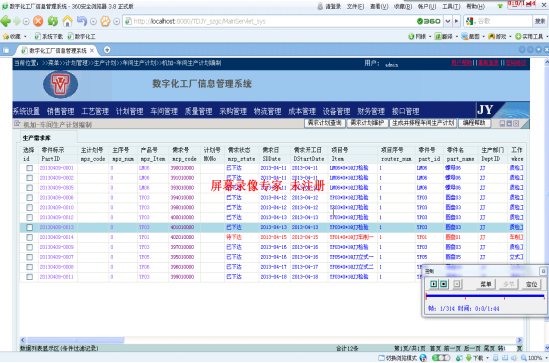Open the 网银 online banking tool
Viewport: 549px width, 363px height.
coord(417,36)
